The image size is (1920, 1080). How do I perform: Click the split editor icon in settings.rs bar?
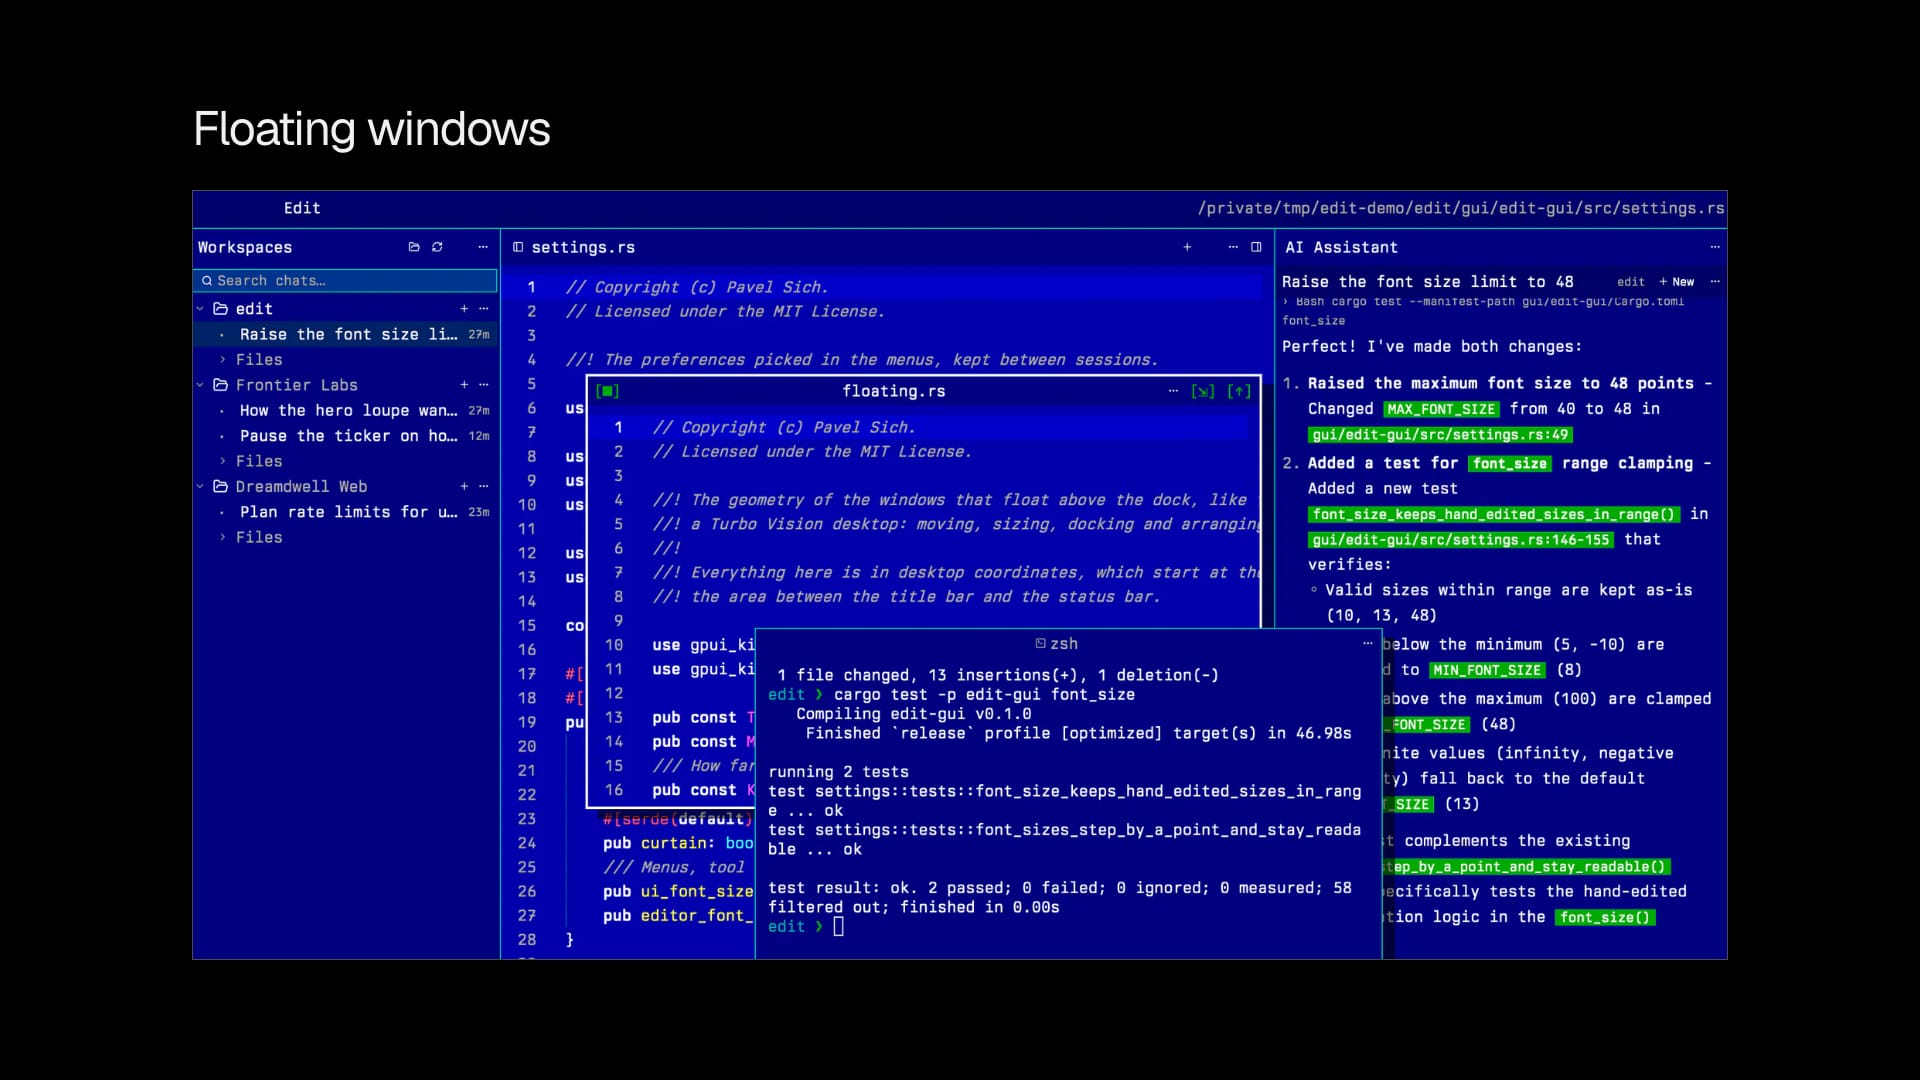tap(1256, 247)
